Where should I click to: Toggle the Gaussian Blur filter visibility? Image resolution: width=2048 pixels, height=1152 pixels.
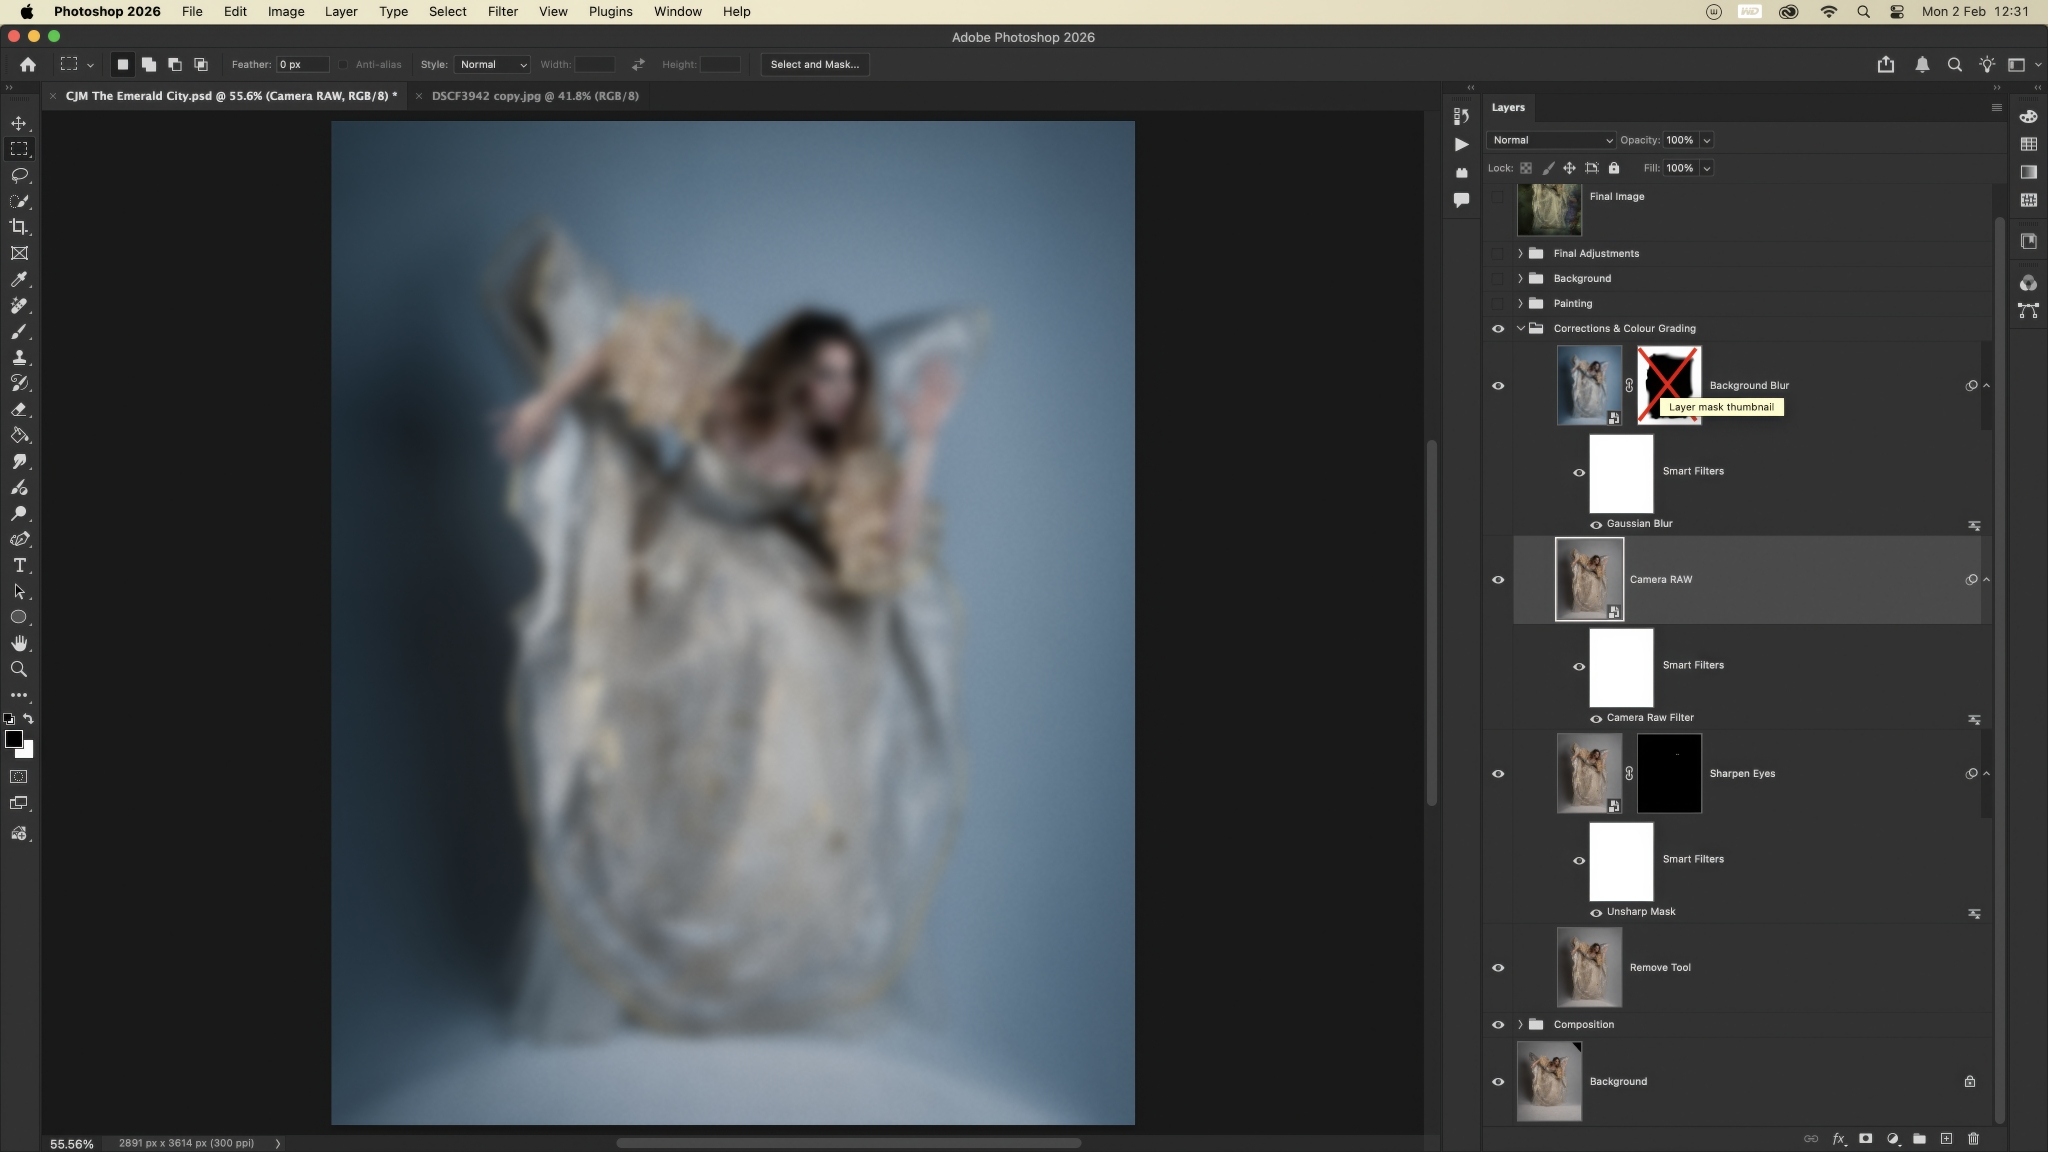click(1596, 524)
